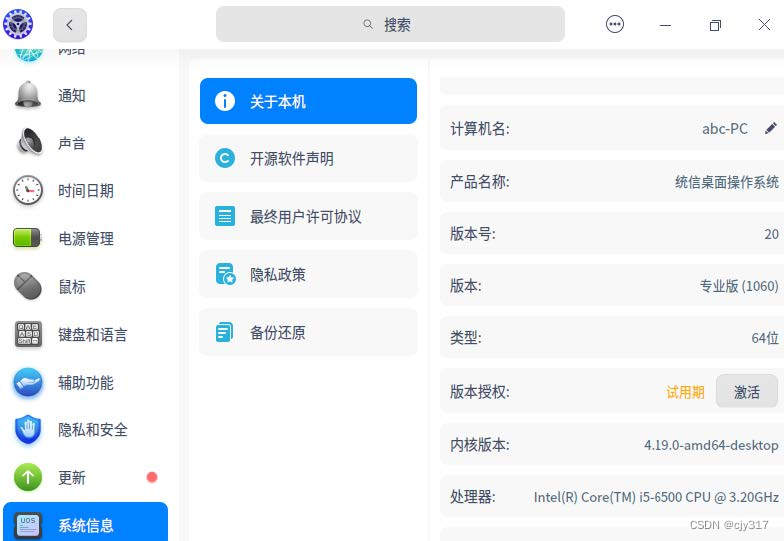Viewport: 784px width, 541px height.
Task: Click the 隐私政策 icon
Action: (x=225, y=274)
